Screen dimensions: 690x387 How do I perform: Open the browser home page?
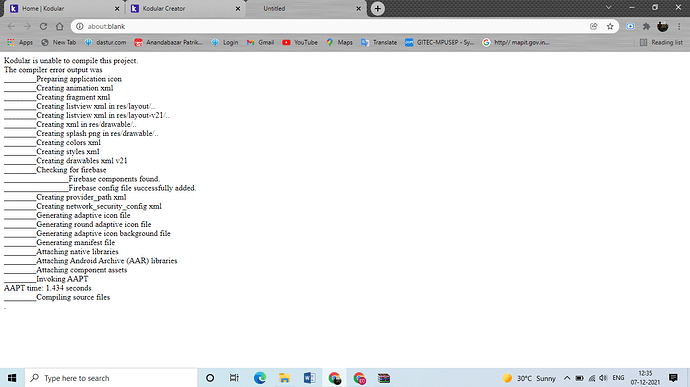59,26
